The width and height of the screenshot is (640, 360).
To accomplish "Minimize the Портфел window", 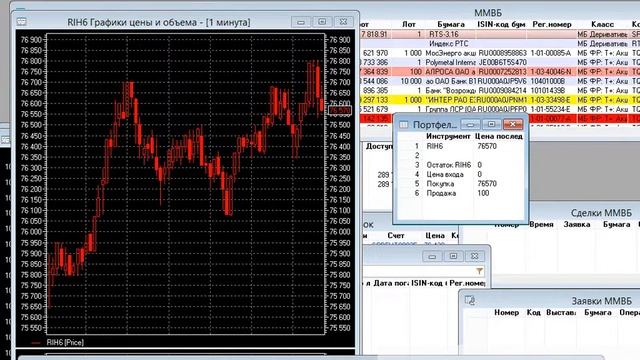I will [x=470, y=124].
